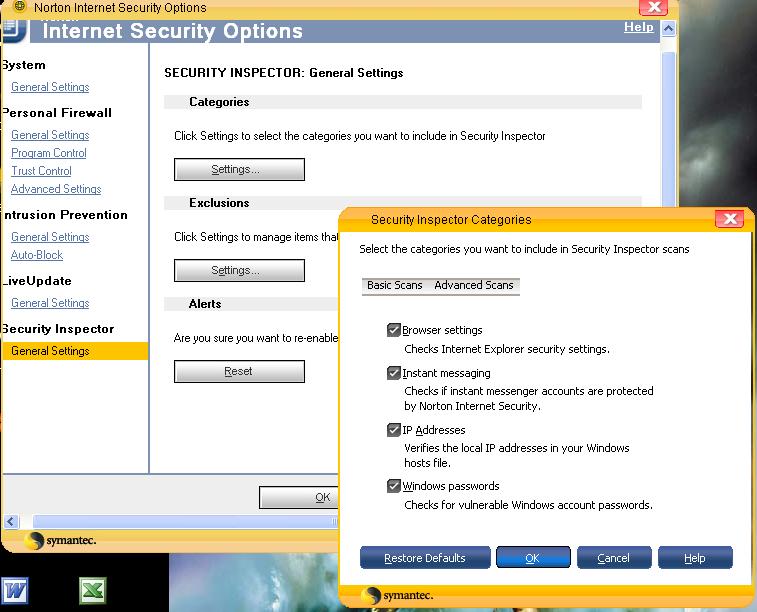The image size is (757, 612).
Task: Close the Security Inspector Categories dialog
Action: click(729, 219)
